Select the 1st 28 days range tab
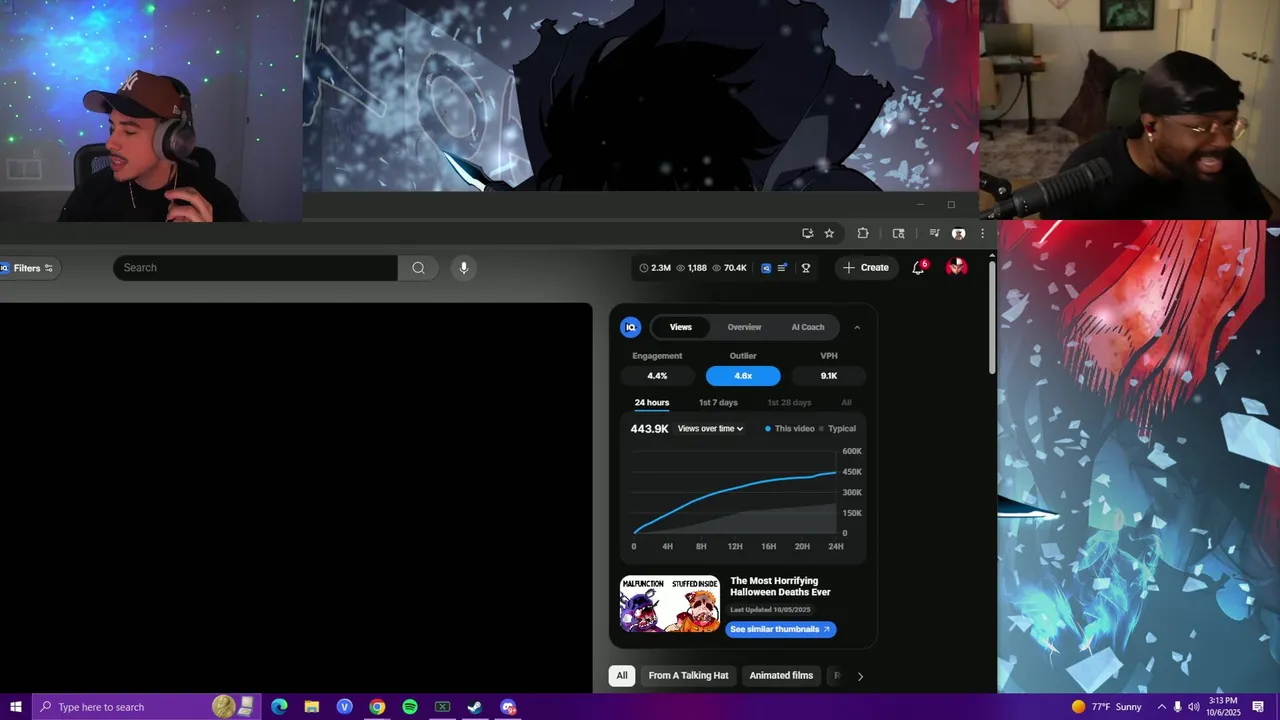 click(x=789, y=403)
